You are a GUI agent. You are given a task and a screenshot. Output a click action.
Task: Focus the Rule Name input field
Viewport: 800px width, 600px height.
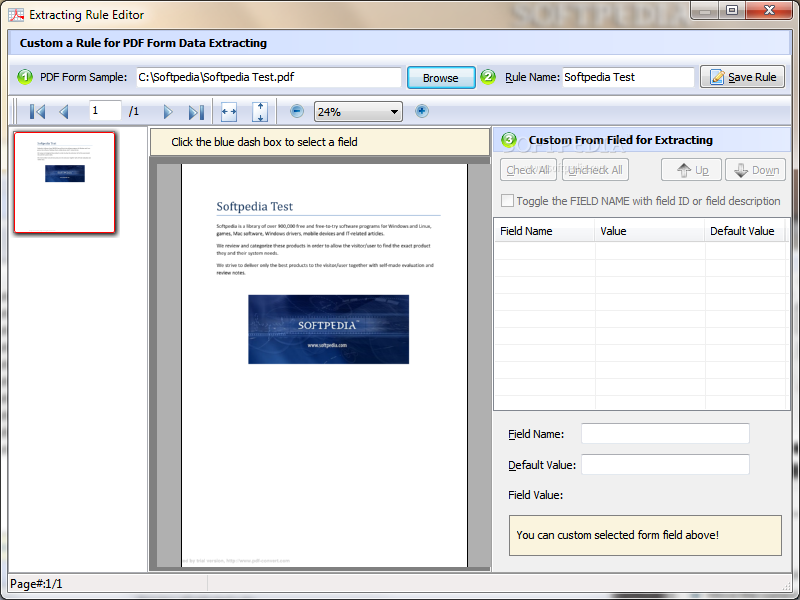(628, 77)
